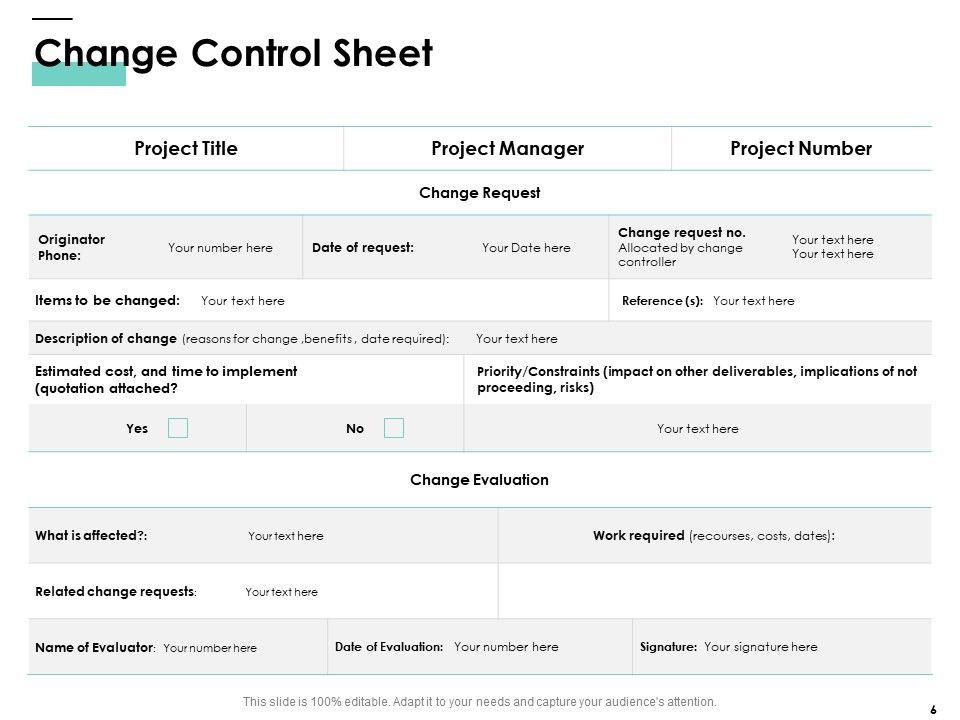Click the Items to be changed text placeholder
Image resolution: width=960 pixels, height=720 pixels.
(x=243, y=301)
